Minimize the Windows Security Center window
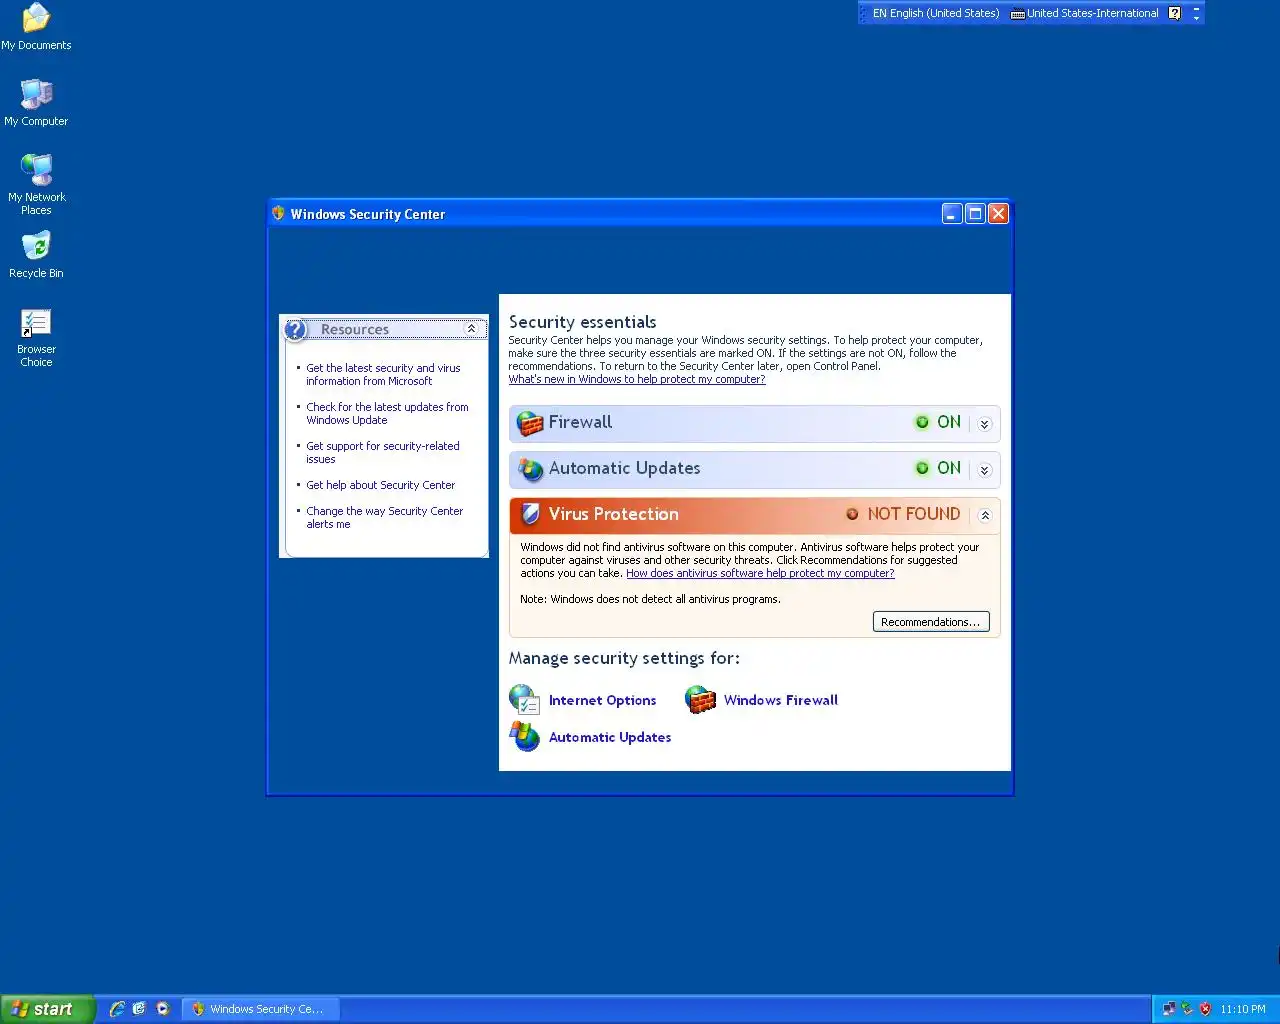 952,213
